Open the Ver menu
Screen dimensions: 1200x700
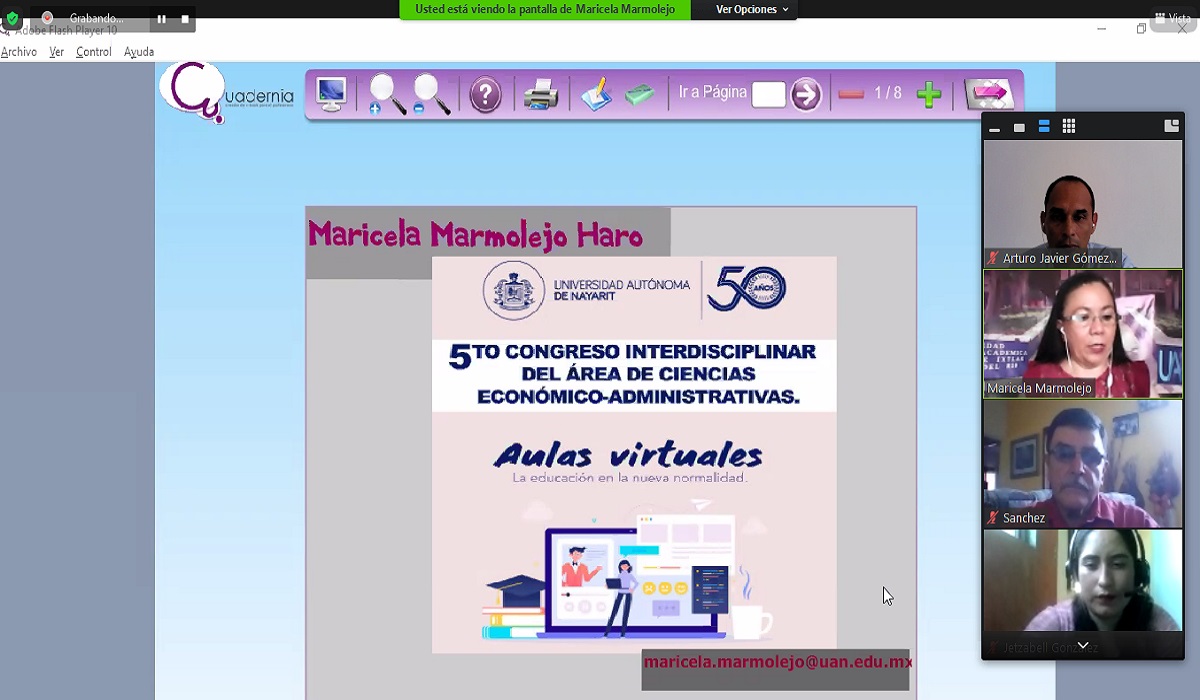(57, 52)
